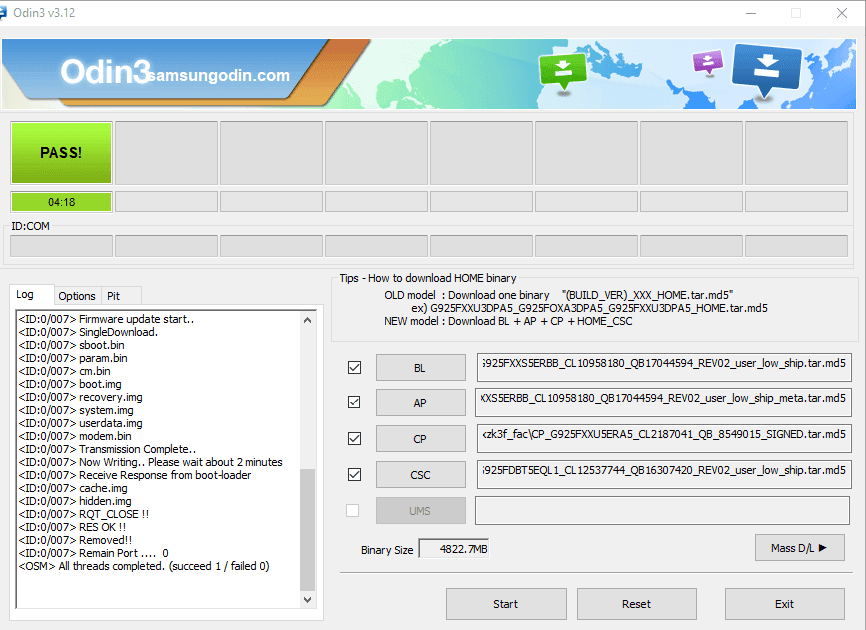Uncheck the CP checkbox
866x630 pixels.
pos(355,438)
